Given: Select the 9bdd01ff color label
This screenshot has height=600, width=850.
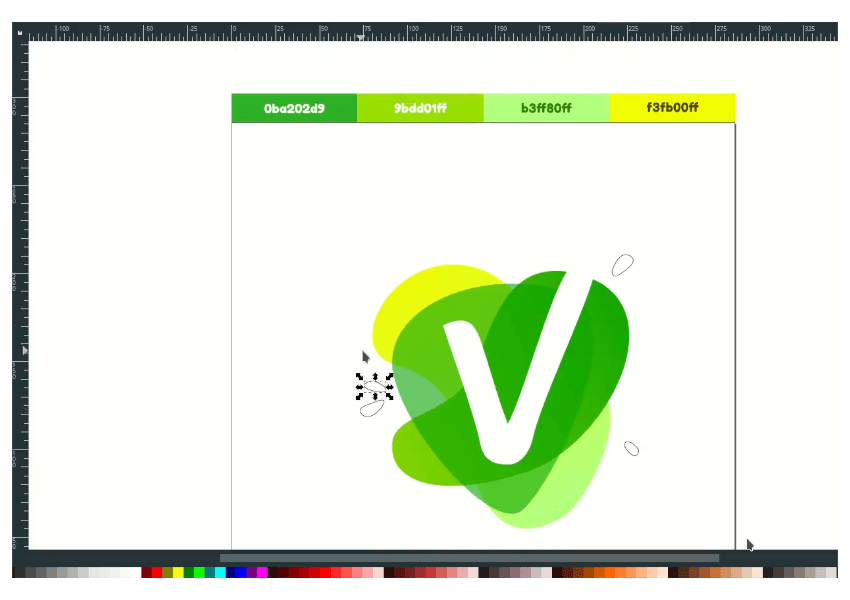Looking at the screenshot, I should click(420, 108).
